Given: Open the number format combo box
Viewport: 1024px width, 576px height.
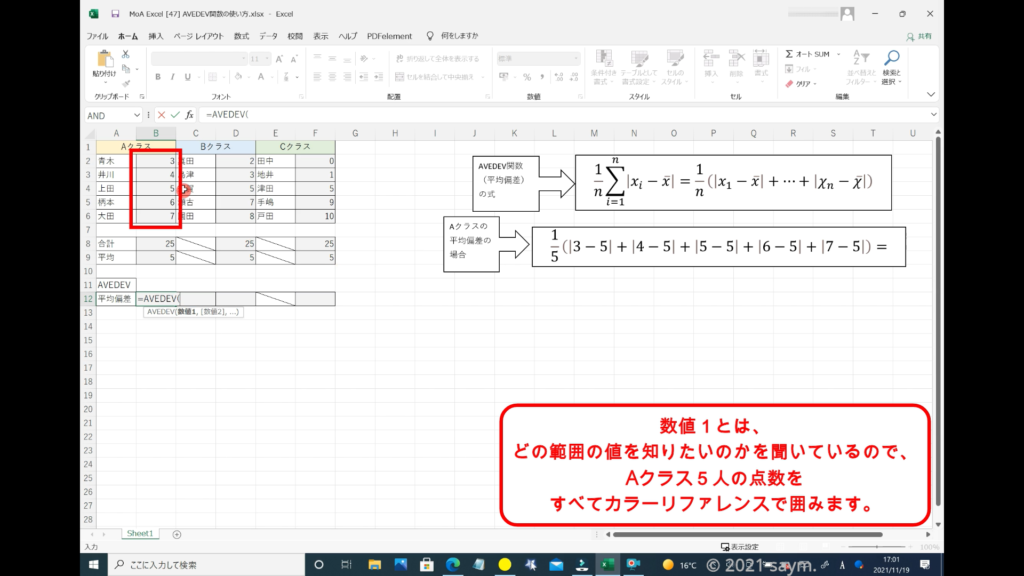Looking at the screenshot, I should click(538, 58).
